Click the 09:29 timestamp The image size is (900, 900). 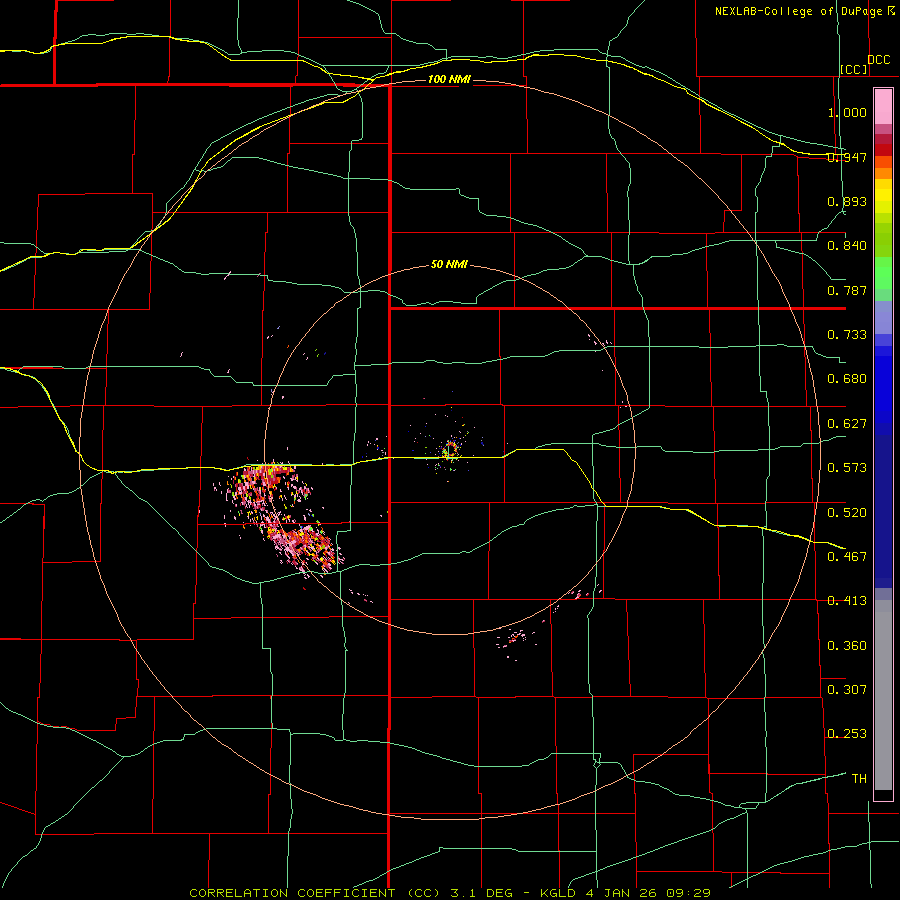tap(688, 893)
